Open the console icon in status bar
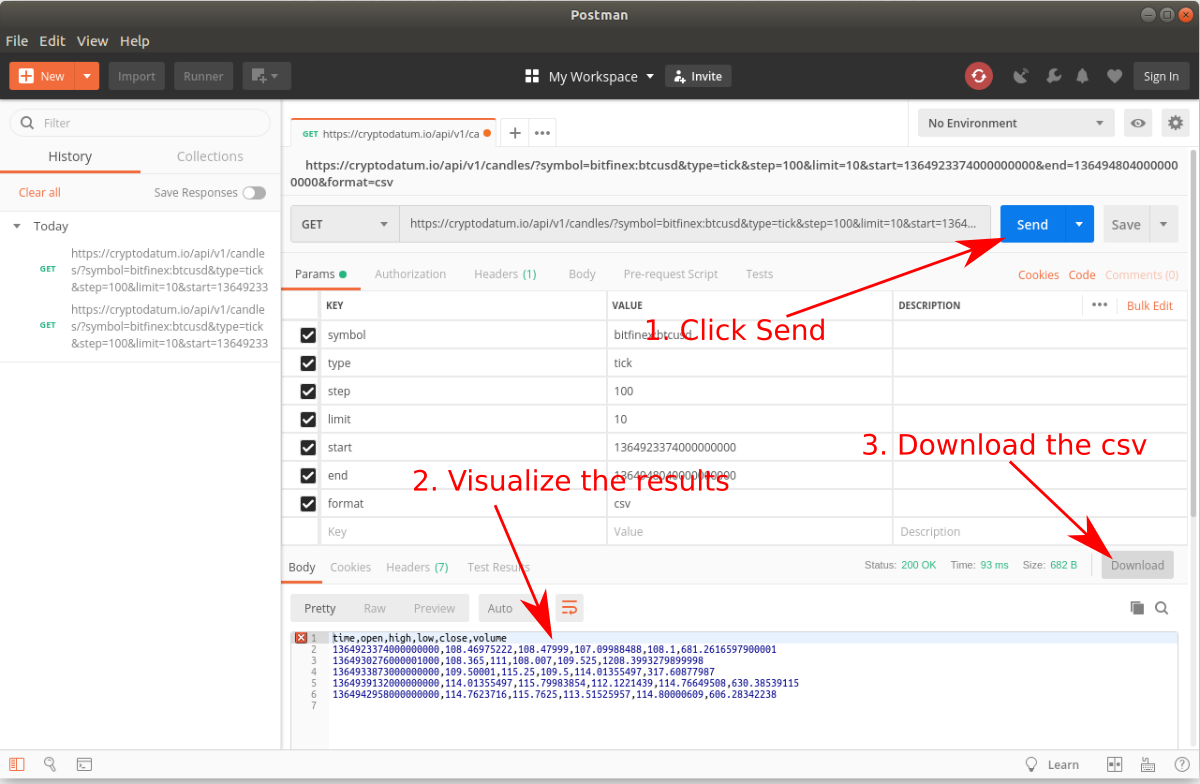This screenshot has height=784, width=1200. point(85,765)
